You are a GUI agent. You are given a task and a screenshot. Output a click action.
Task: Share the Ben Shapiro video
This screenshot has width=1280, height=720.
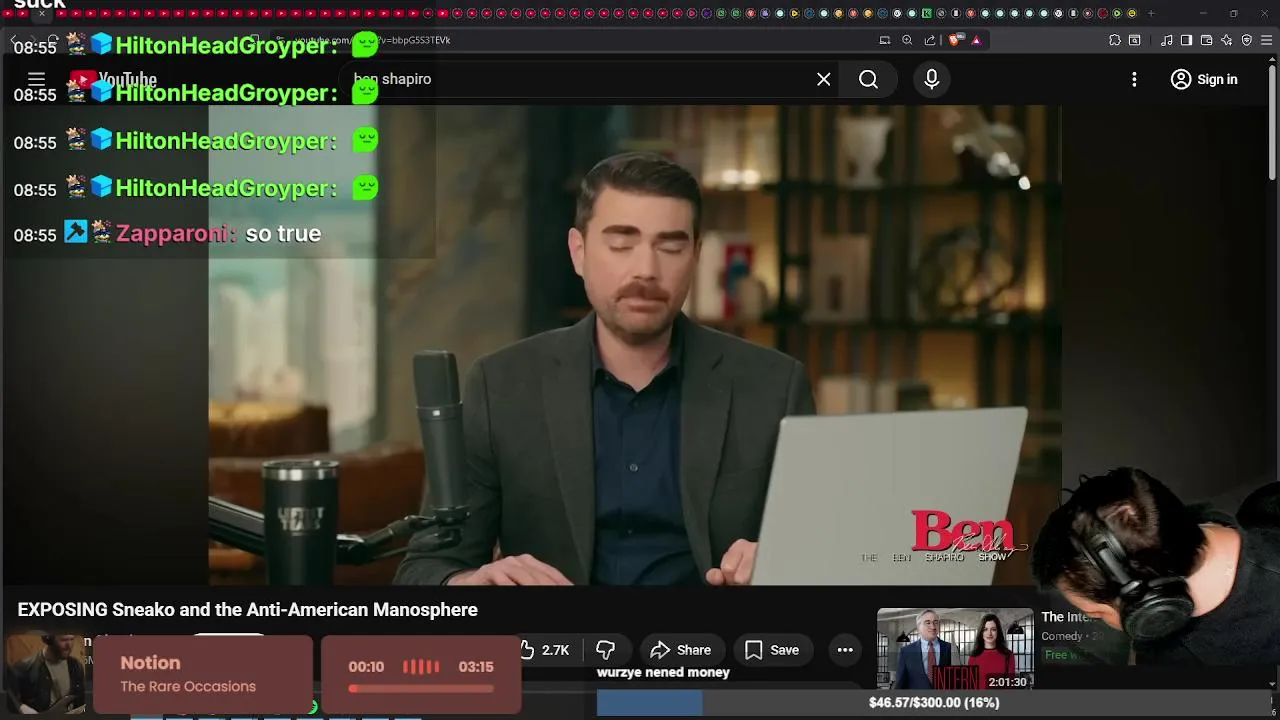click(681, 650)
